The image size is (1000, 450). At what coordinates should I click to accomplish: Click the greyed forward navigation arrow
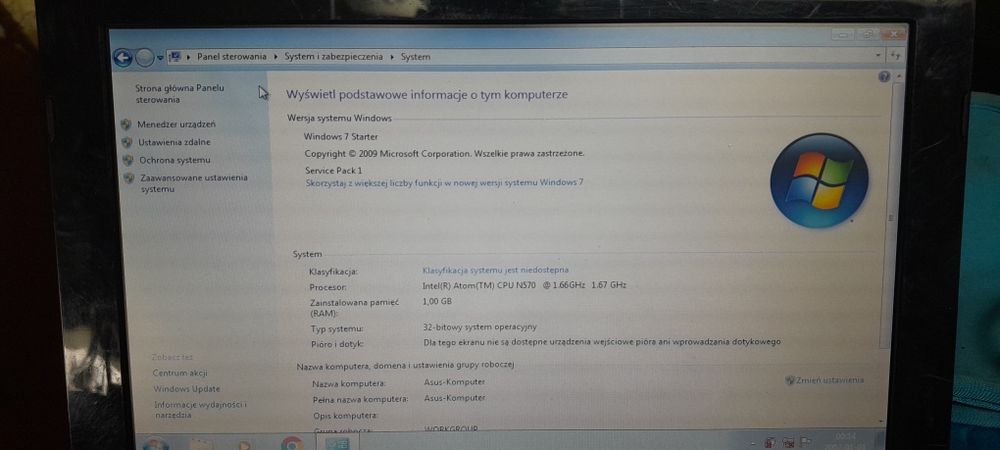(145, 58)
